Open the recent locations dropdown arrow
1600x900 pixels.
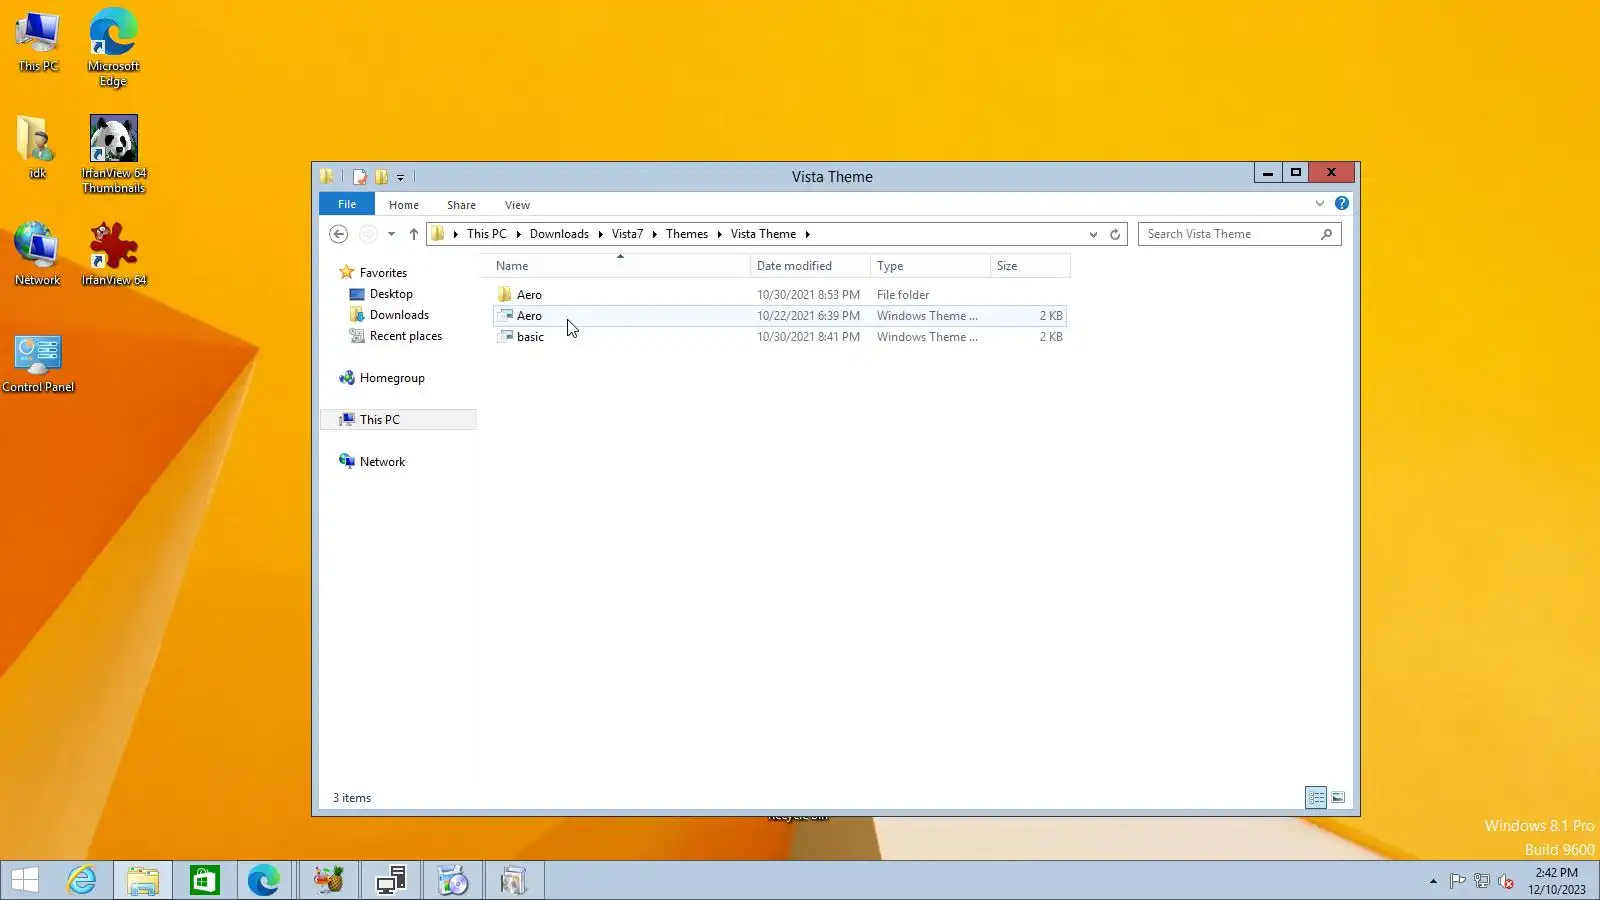click(391, 234)
